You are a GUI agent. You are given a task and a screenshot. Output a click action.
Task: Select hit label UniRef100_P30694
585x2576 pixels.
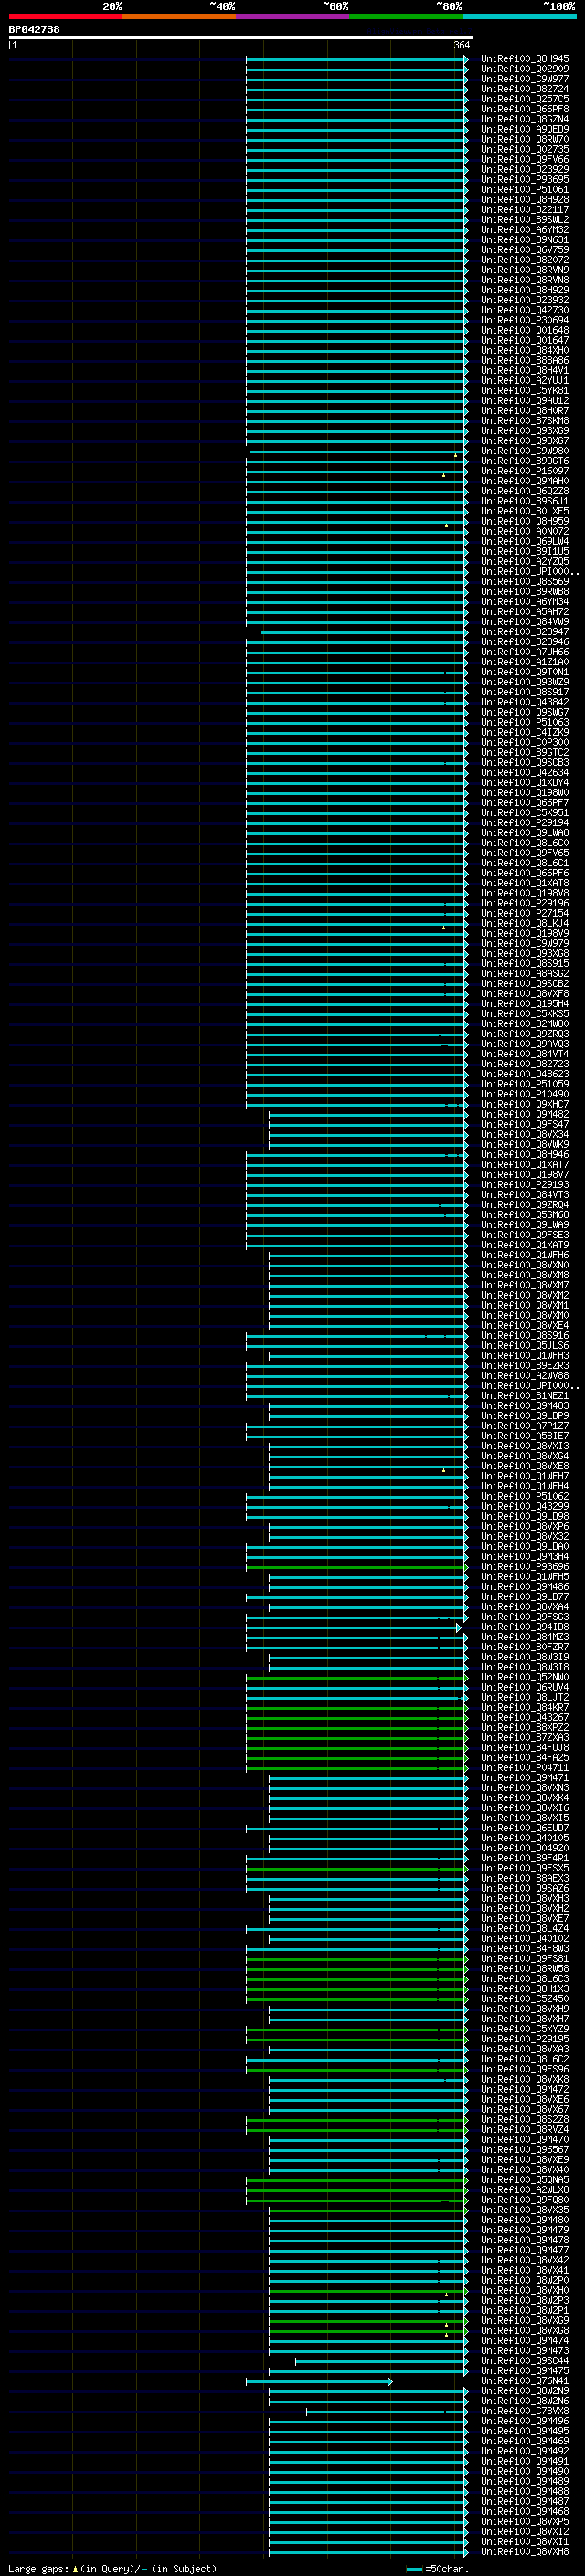[525, 320]
